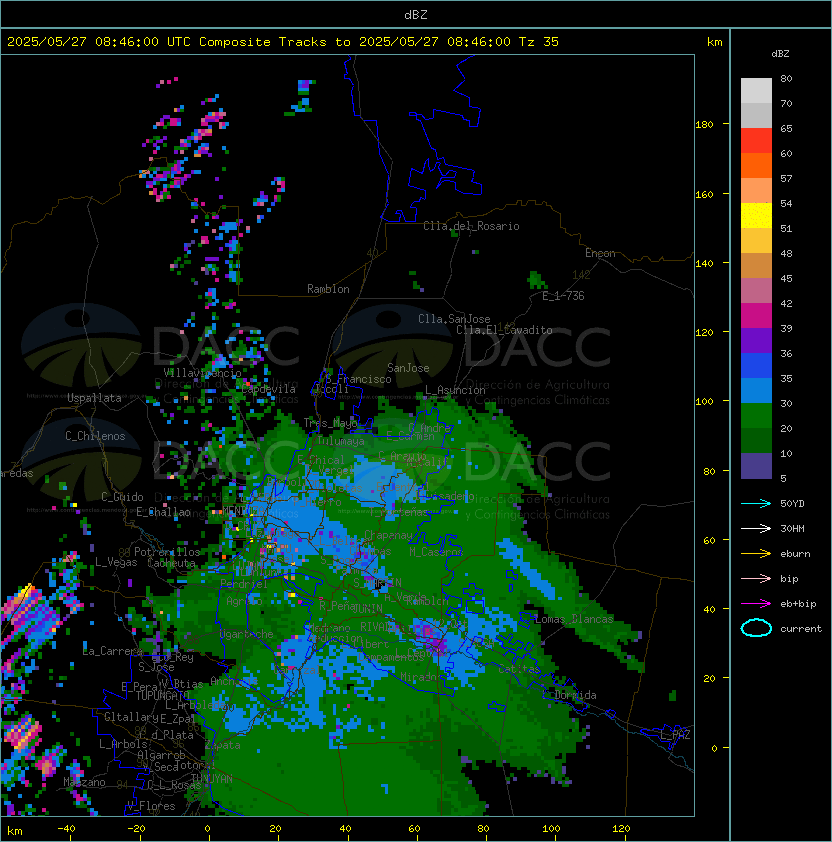Pick the light gray 70-80 dBZ swatch
The height and width of the screenshot is (842, 832).
click(756, 90)
